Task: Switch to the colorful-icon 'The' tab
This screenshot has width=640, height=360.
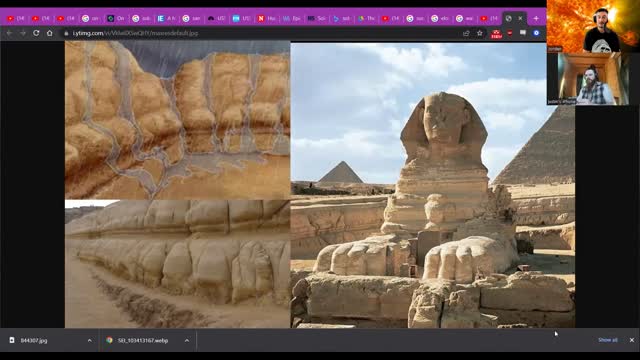Action: click(367, 18)
